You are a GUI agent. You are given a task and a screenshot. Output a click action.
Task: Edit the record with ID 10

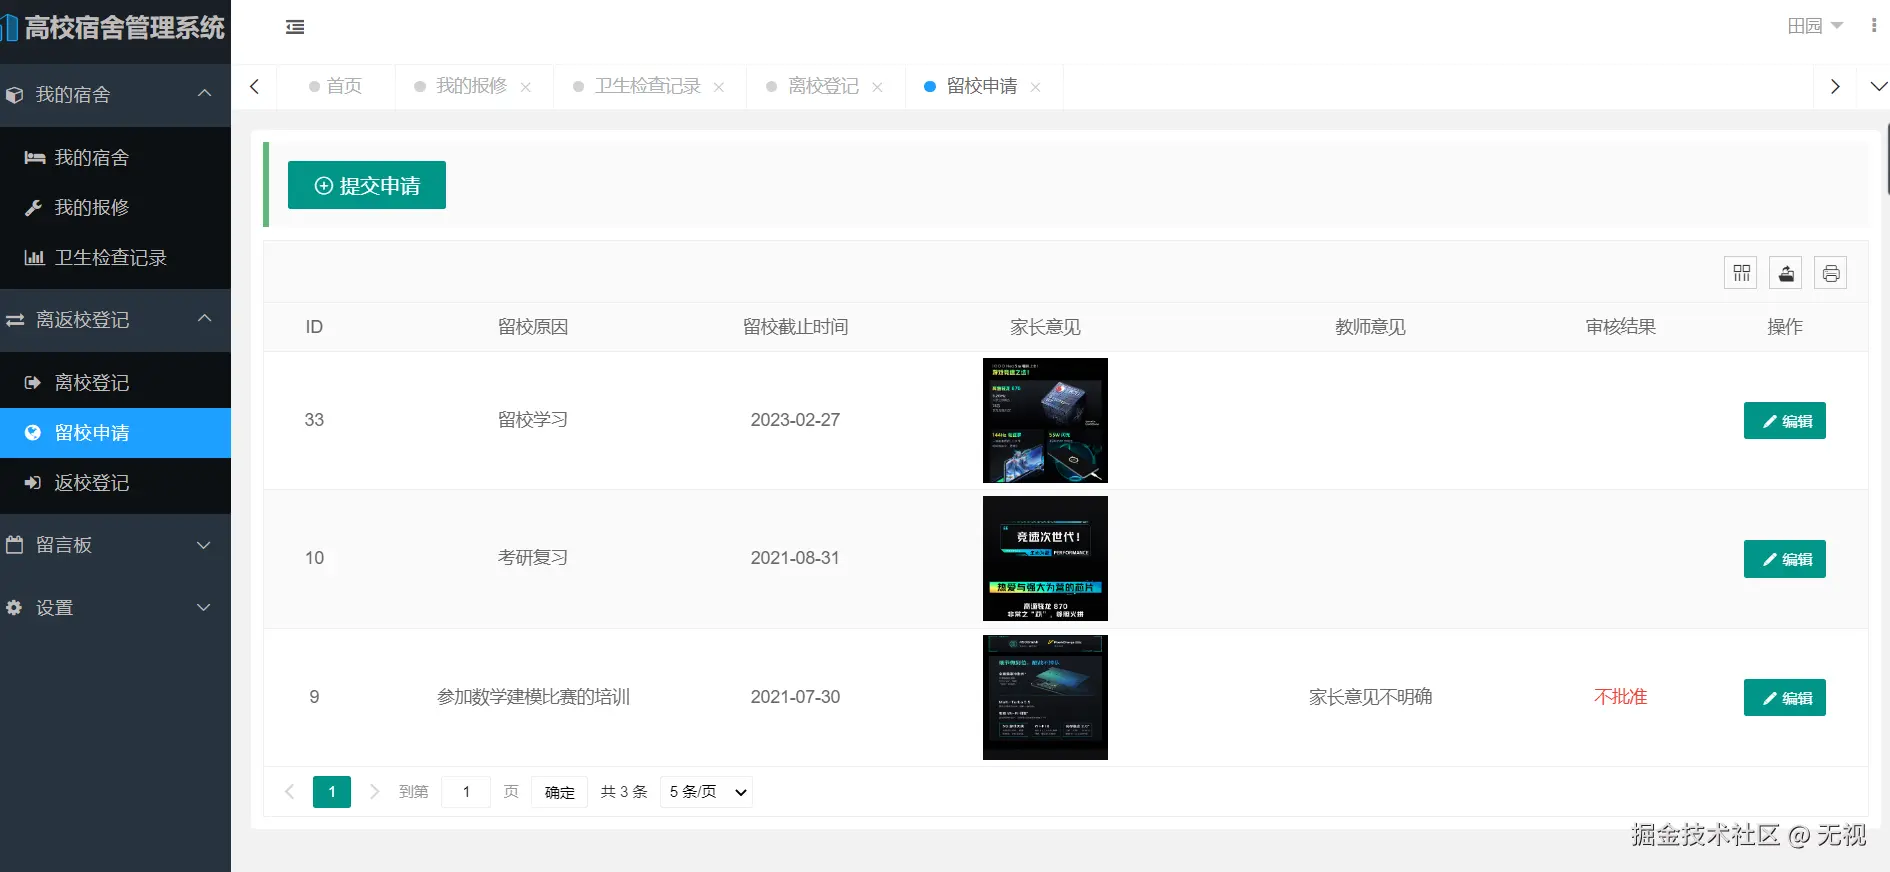coord(1784,559)
